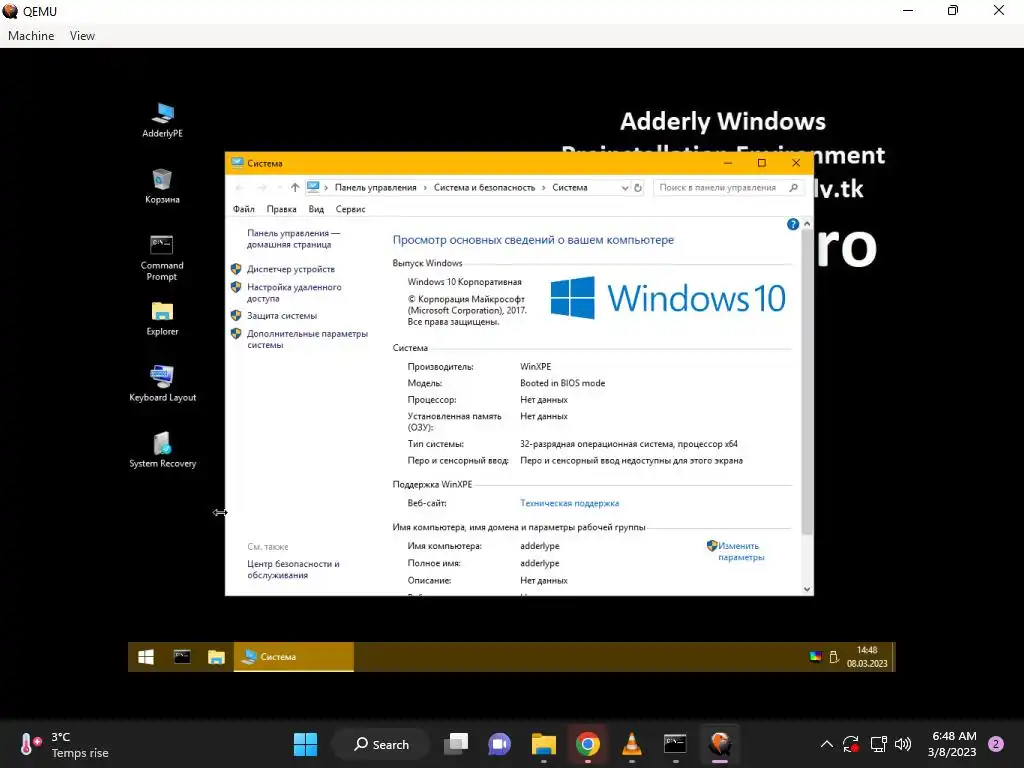Open the Вид menu
This screenshot has width=1024, height=768.
[x=316, y=209]
